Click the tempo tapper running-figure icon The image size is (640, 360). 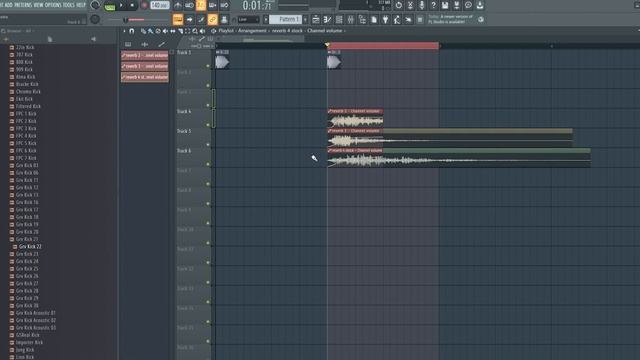[x=397, y=19]
